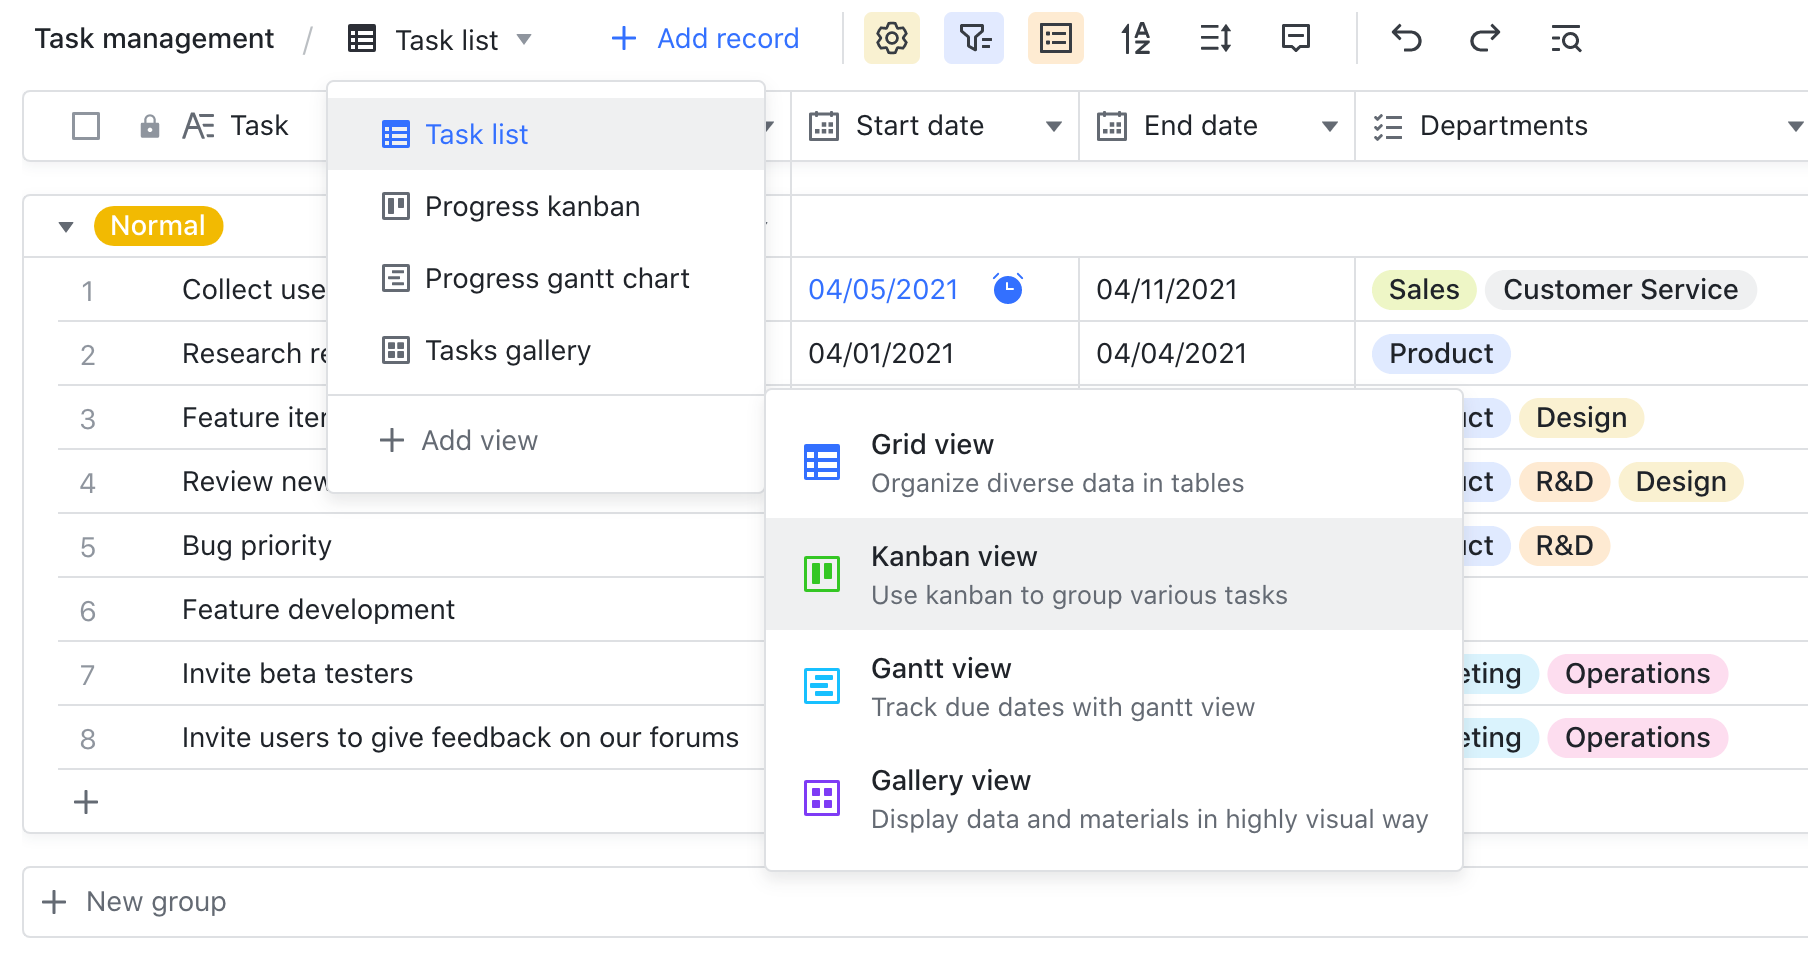
Task: Click Add record button
Action: click(705, 39)
